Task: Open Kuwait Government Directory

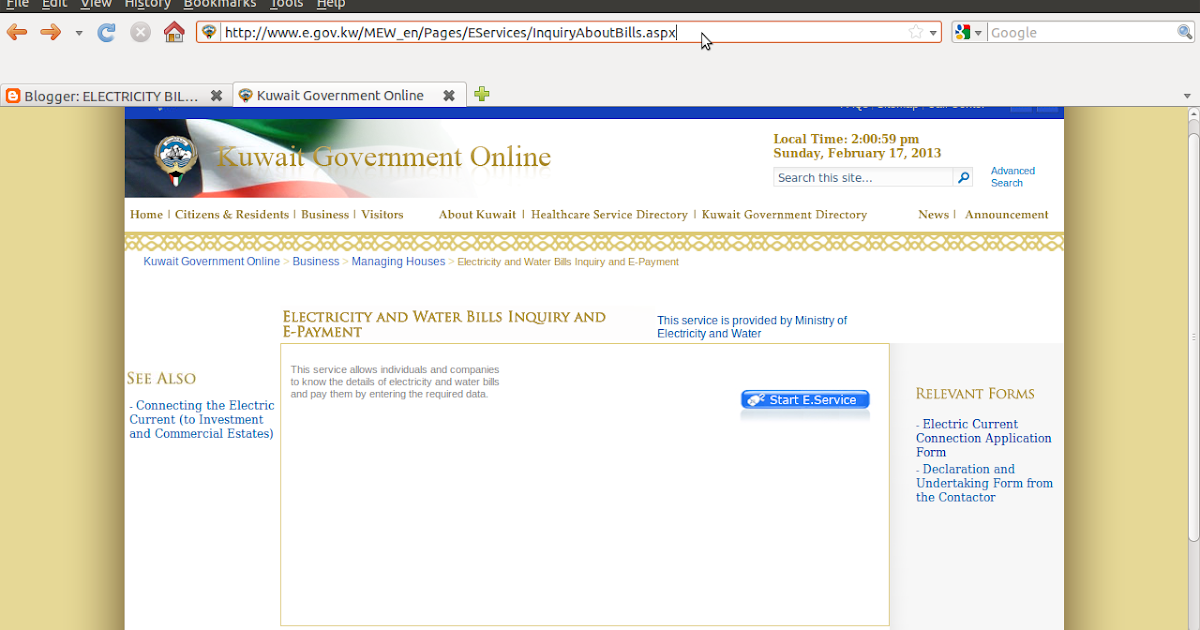Action: (784, 214)
